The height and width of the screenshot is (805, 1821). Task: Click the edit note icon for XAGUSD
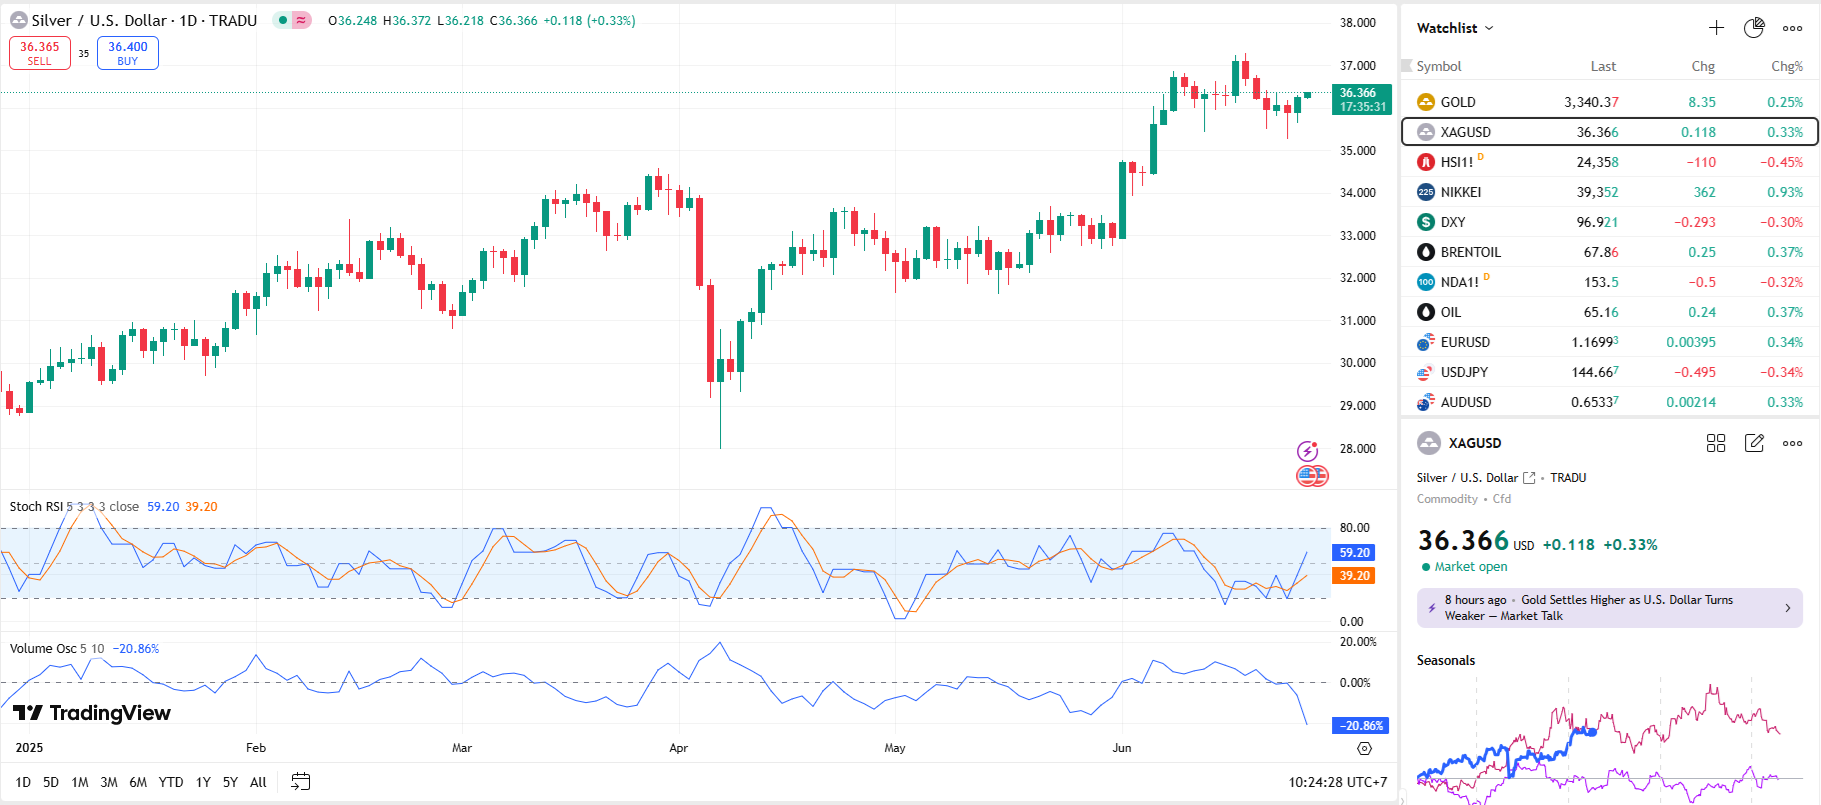pos(1754,443)
